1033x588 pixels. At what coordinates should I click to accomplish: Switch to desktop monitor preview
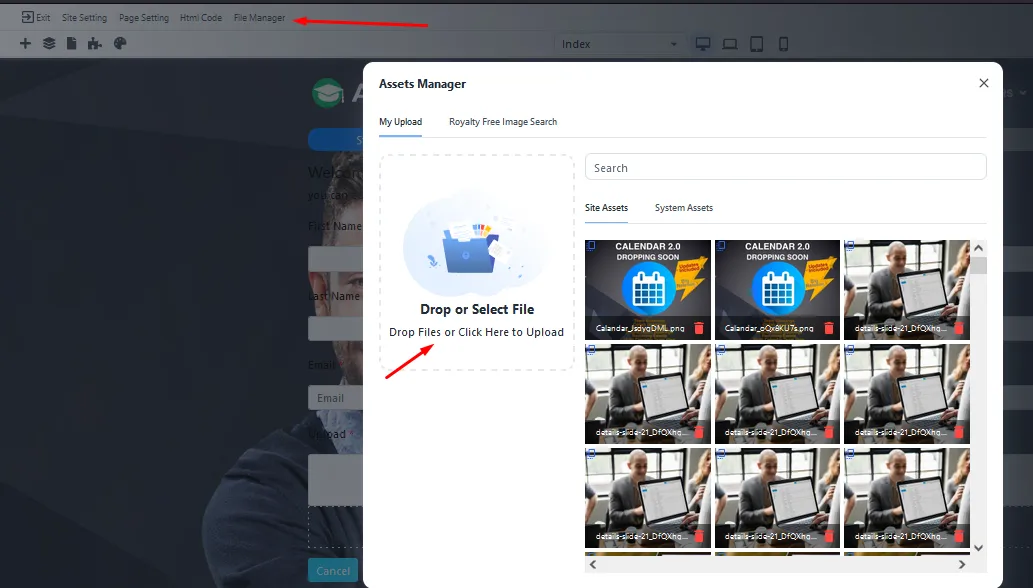pyautogui.click(x=703, y=44)
